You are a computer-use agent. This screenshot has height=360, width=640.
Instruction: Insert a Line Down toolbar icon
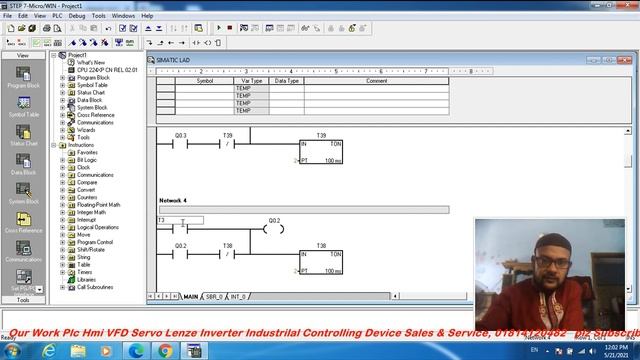click(x=149, y=42)
